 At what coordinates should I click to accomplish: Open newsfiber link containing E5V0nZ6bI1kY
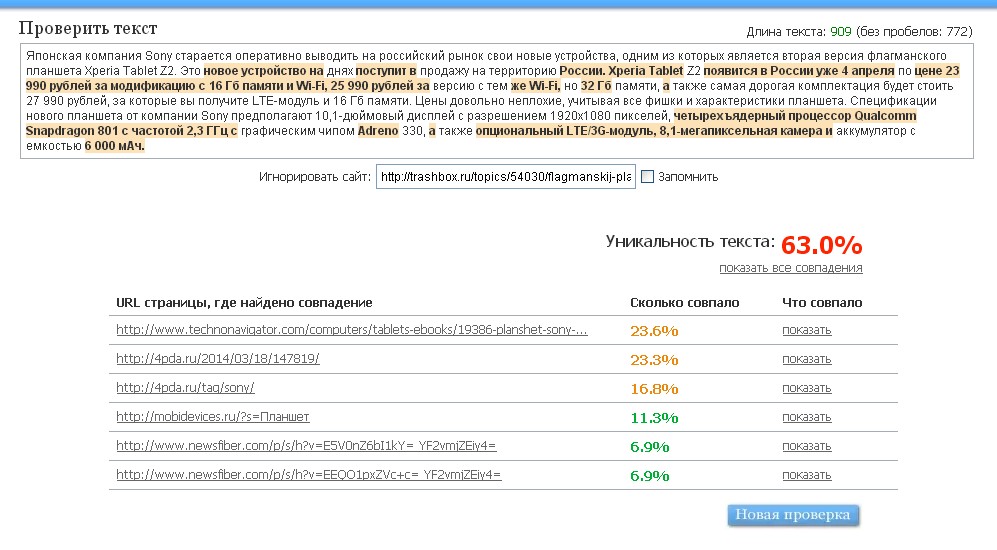tap(306, 446)
